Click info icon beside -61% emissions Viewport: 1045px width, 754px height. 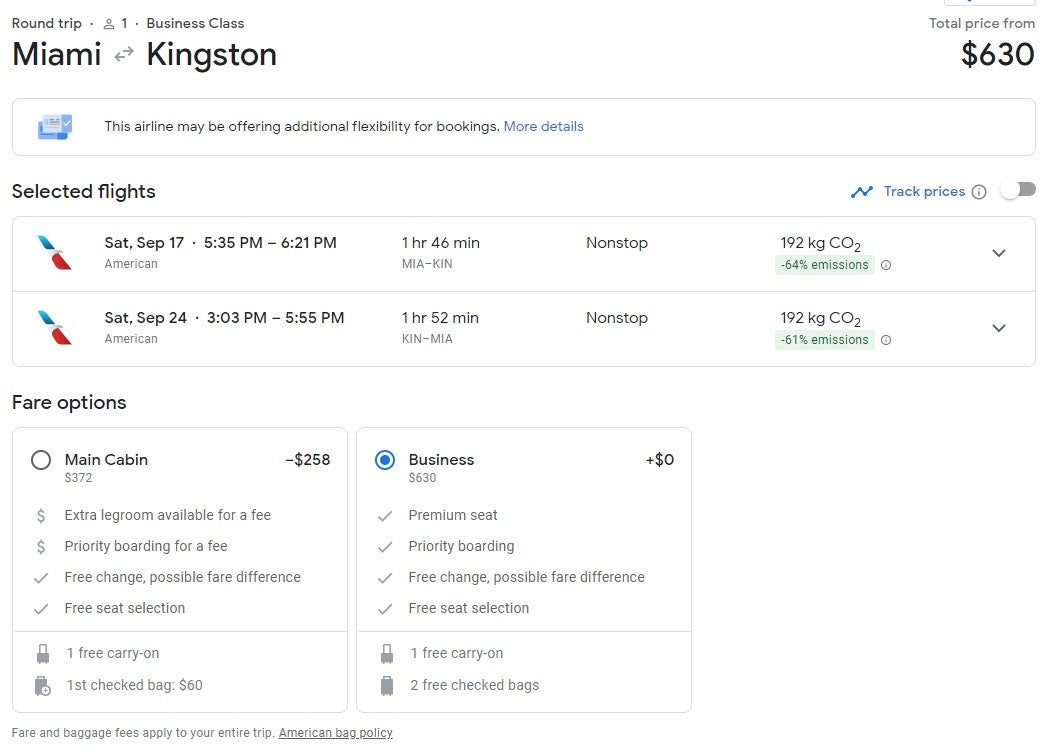886,340
